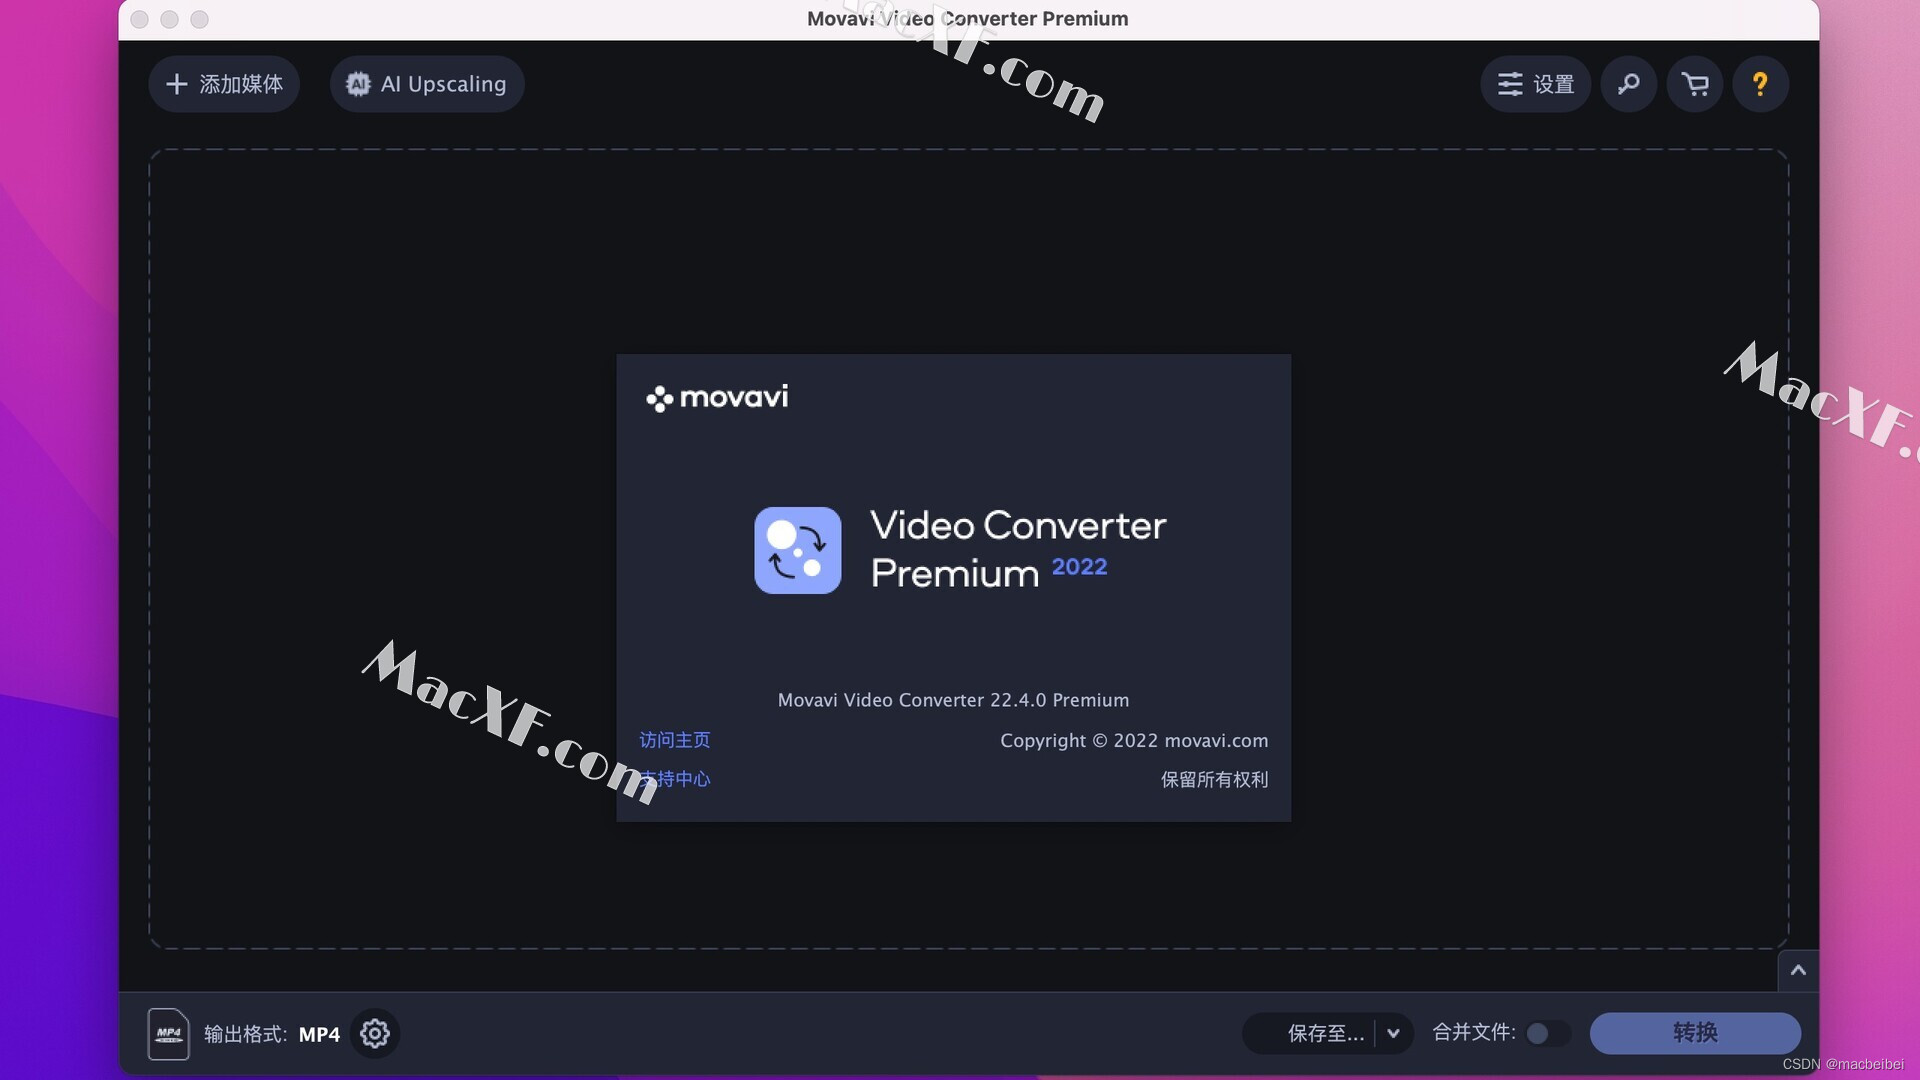Open the 设置 settings panel
This screenshot has height=1080, width=1920.
(1535, 84)
